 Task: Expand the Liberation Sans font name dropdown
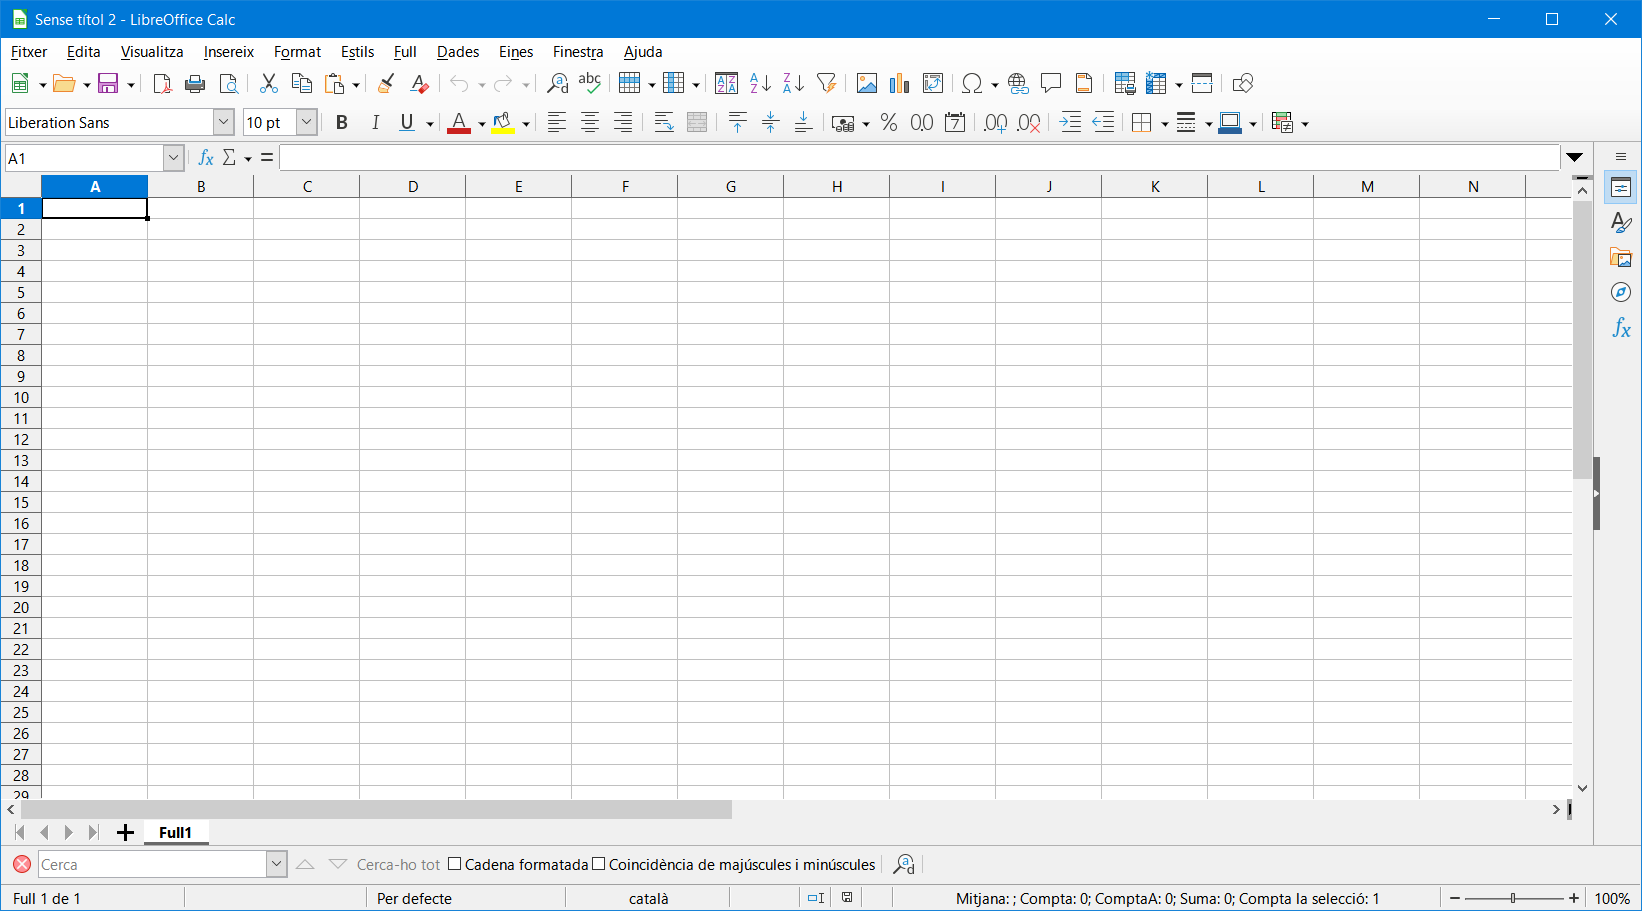223,122
